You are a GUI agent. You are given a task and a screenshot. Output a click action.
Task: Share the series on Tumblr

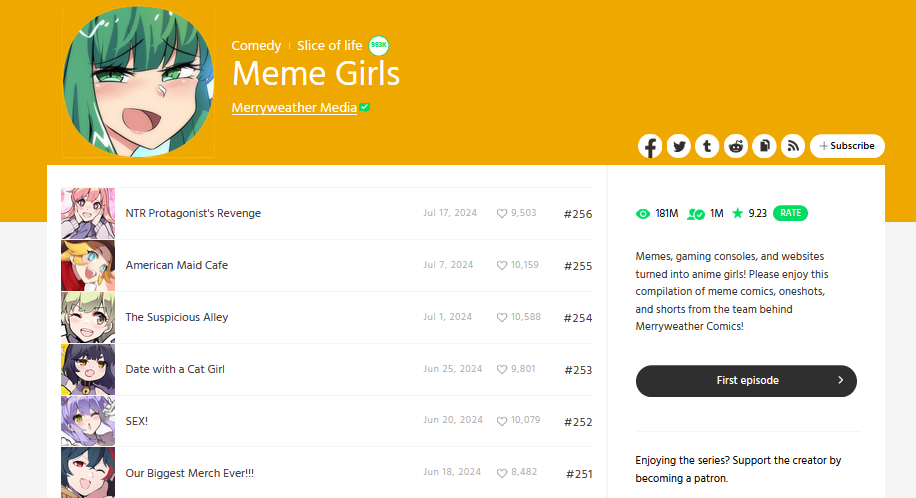[707, 146]
